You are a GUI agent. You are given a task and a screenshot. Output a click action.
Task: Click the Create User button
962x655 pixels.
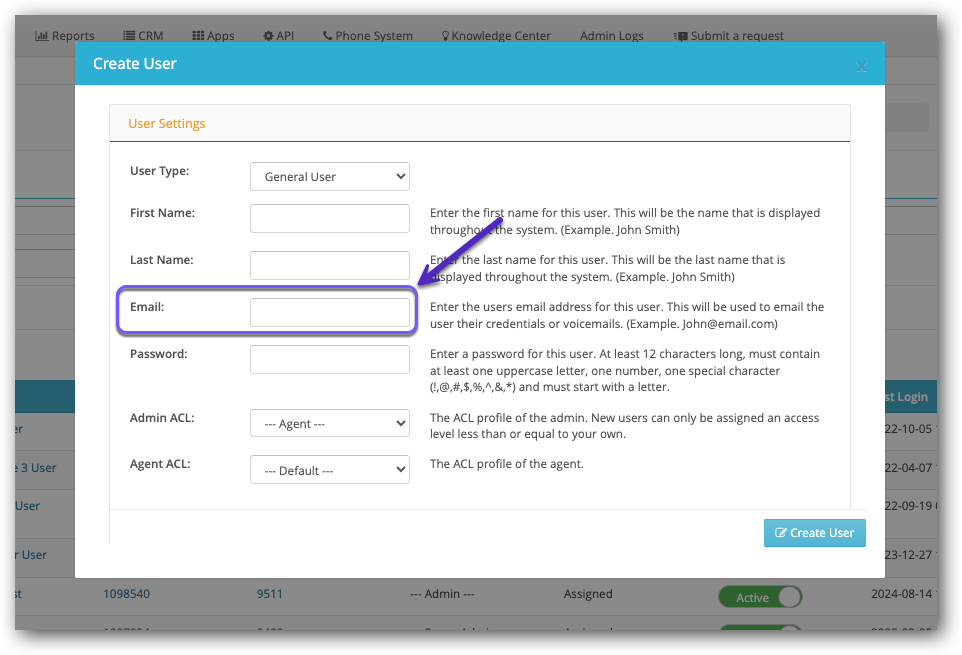(x=814, y=533)
